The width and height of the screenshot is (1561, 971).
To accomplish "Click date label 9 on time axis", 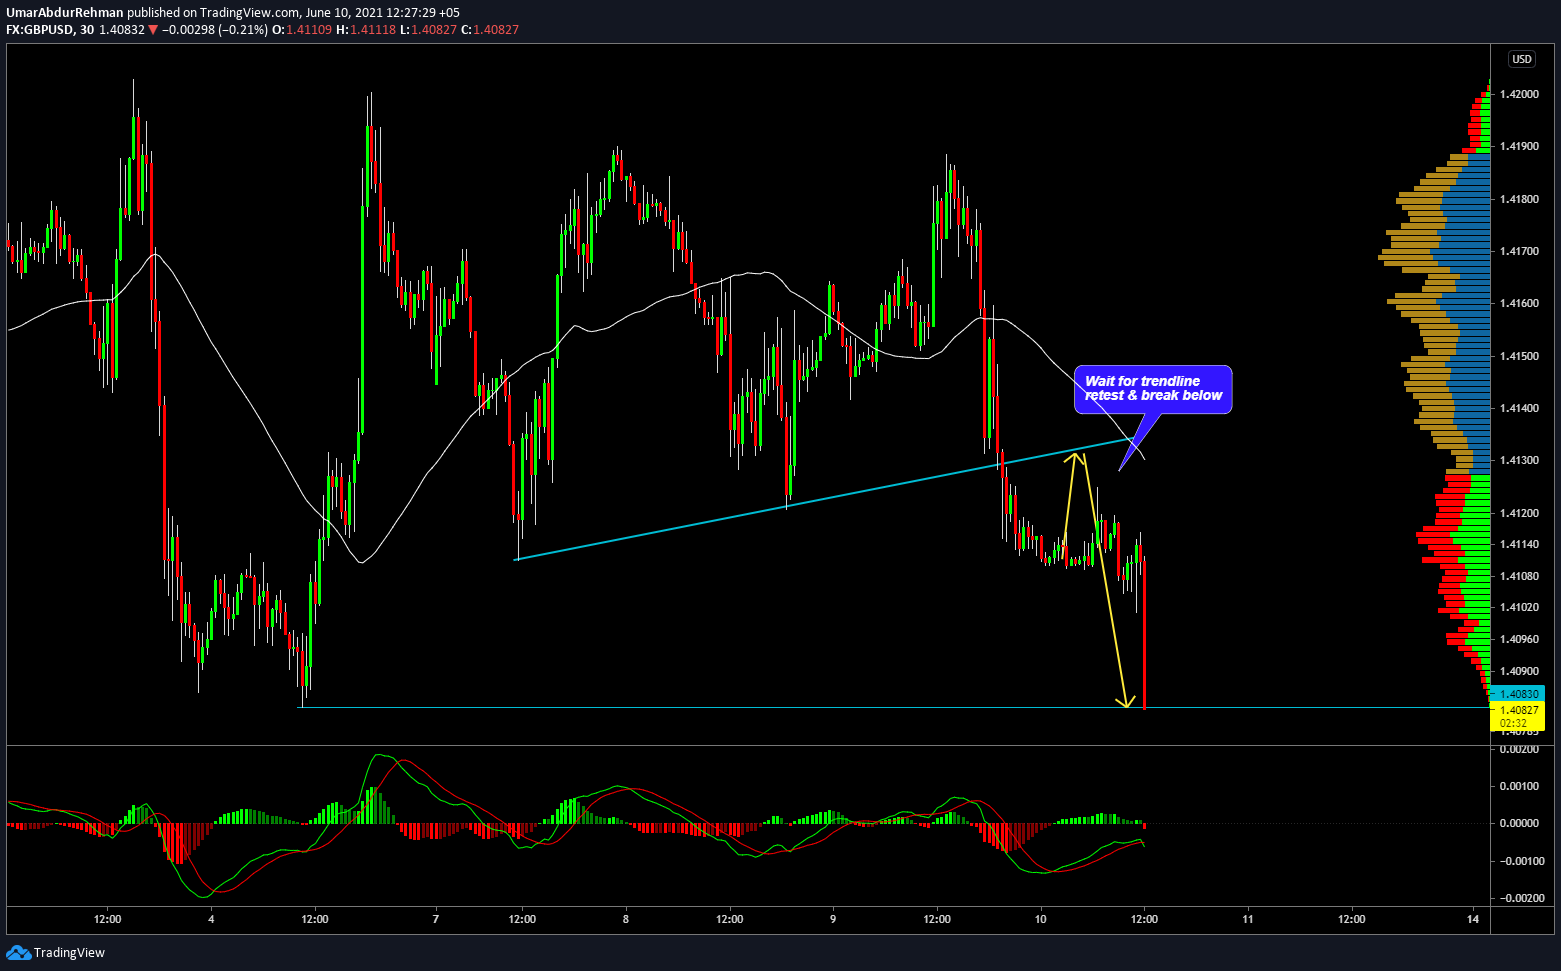I will click(833, 919).
